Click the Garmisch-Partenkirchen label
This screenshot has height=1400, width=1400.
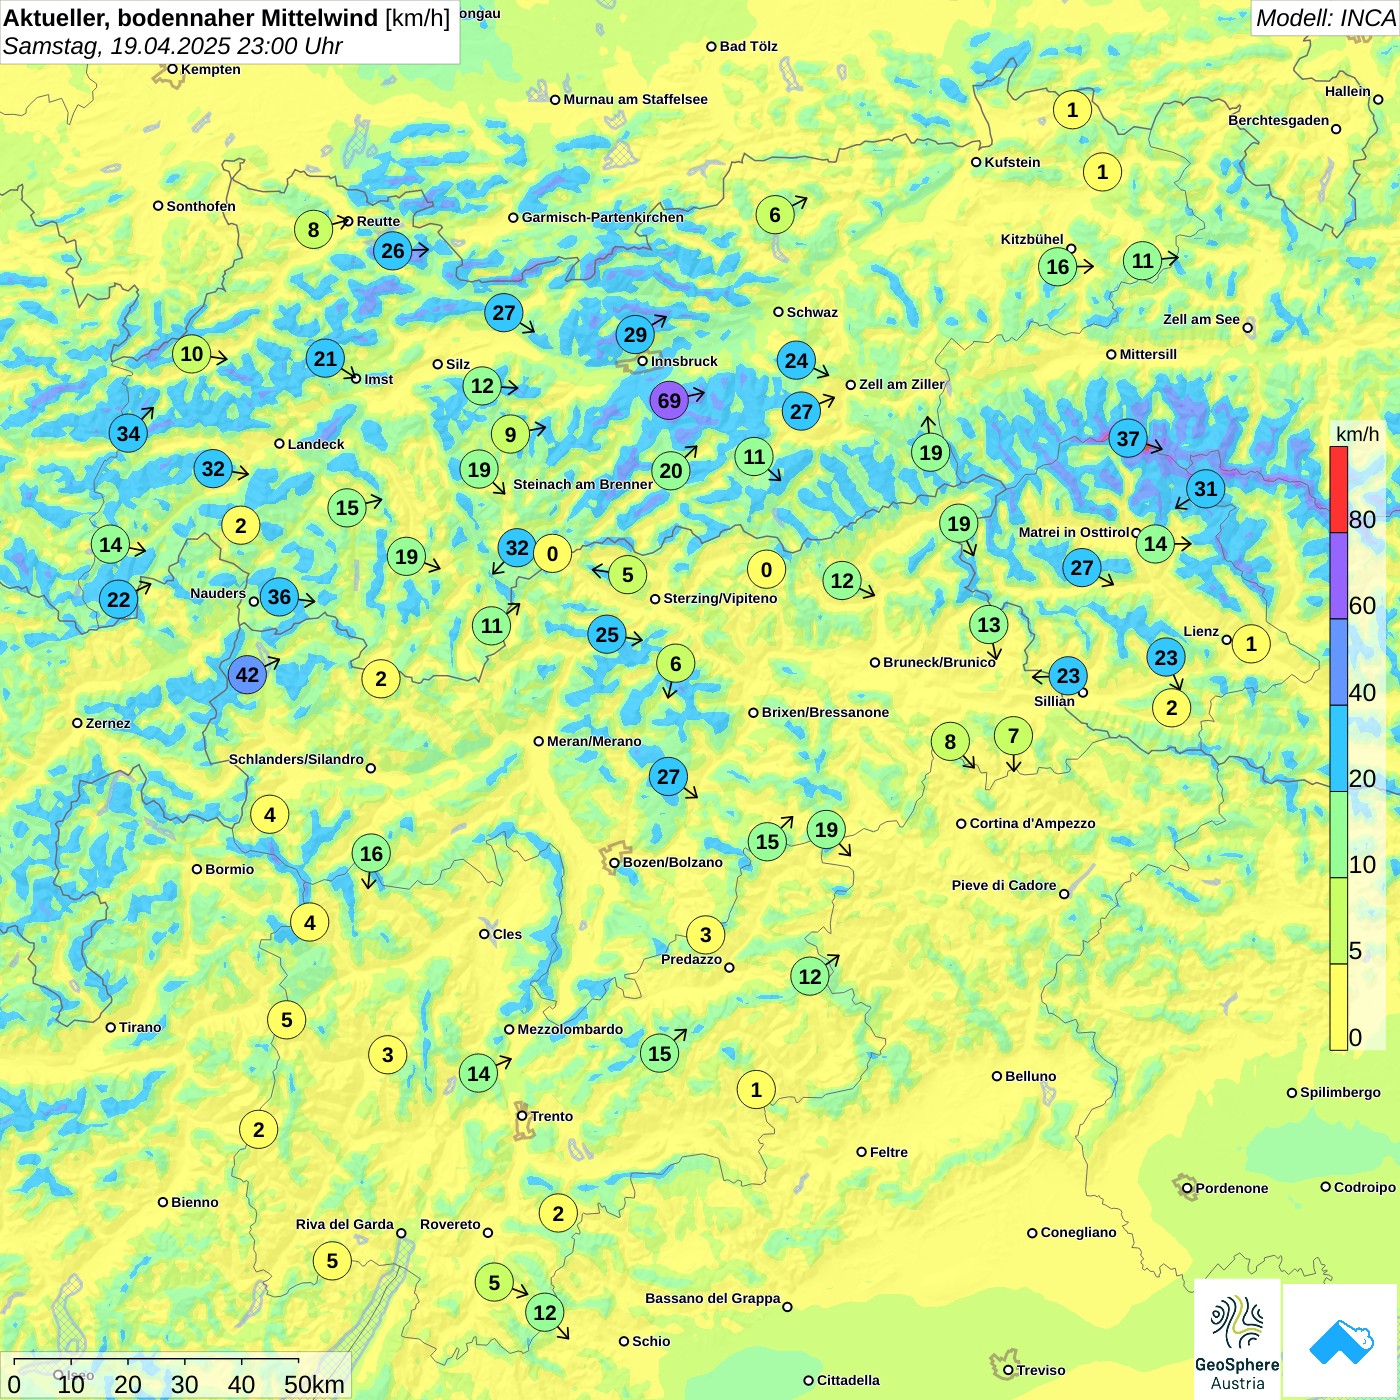pyautogui.click(x=603, y=217)
